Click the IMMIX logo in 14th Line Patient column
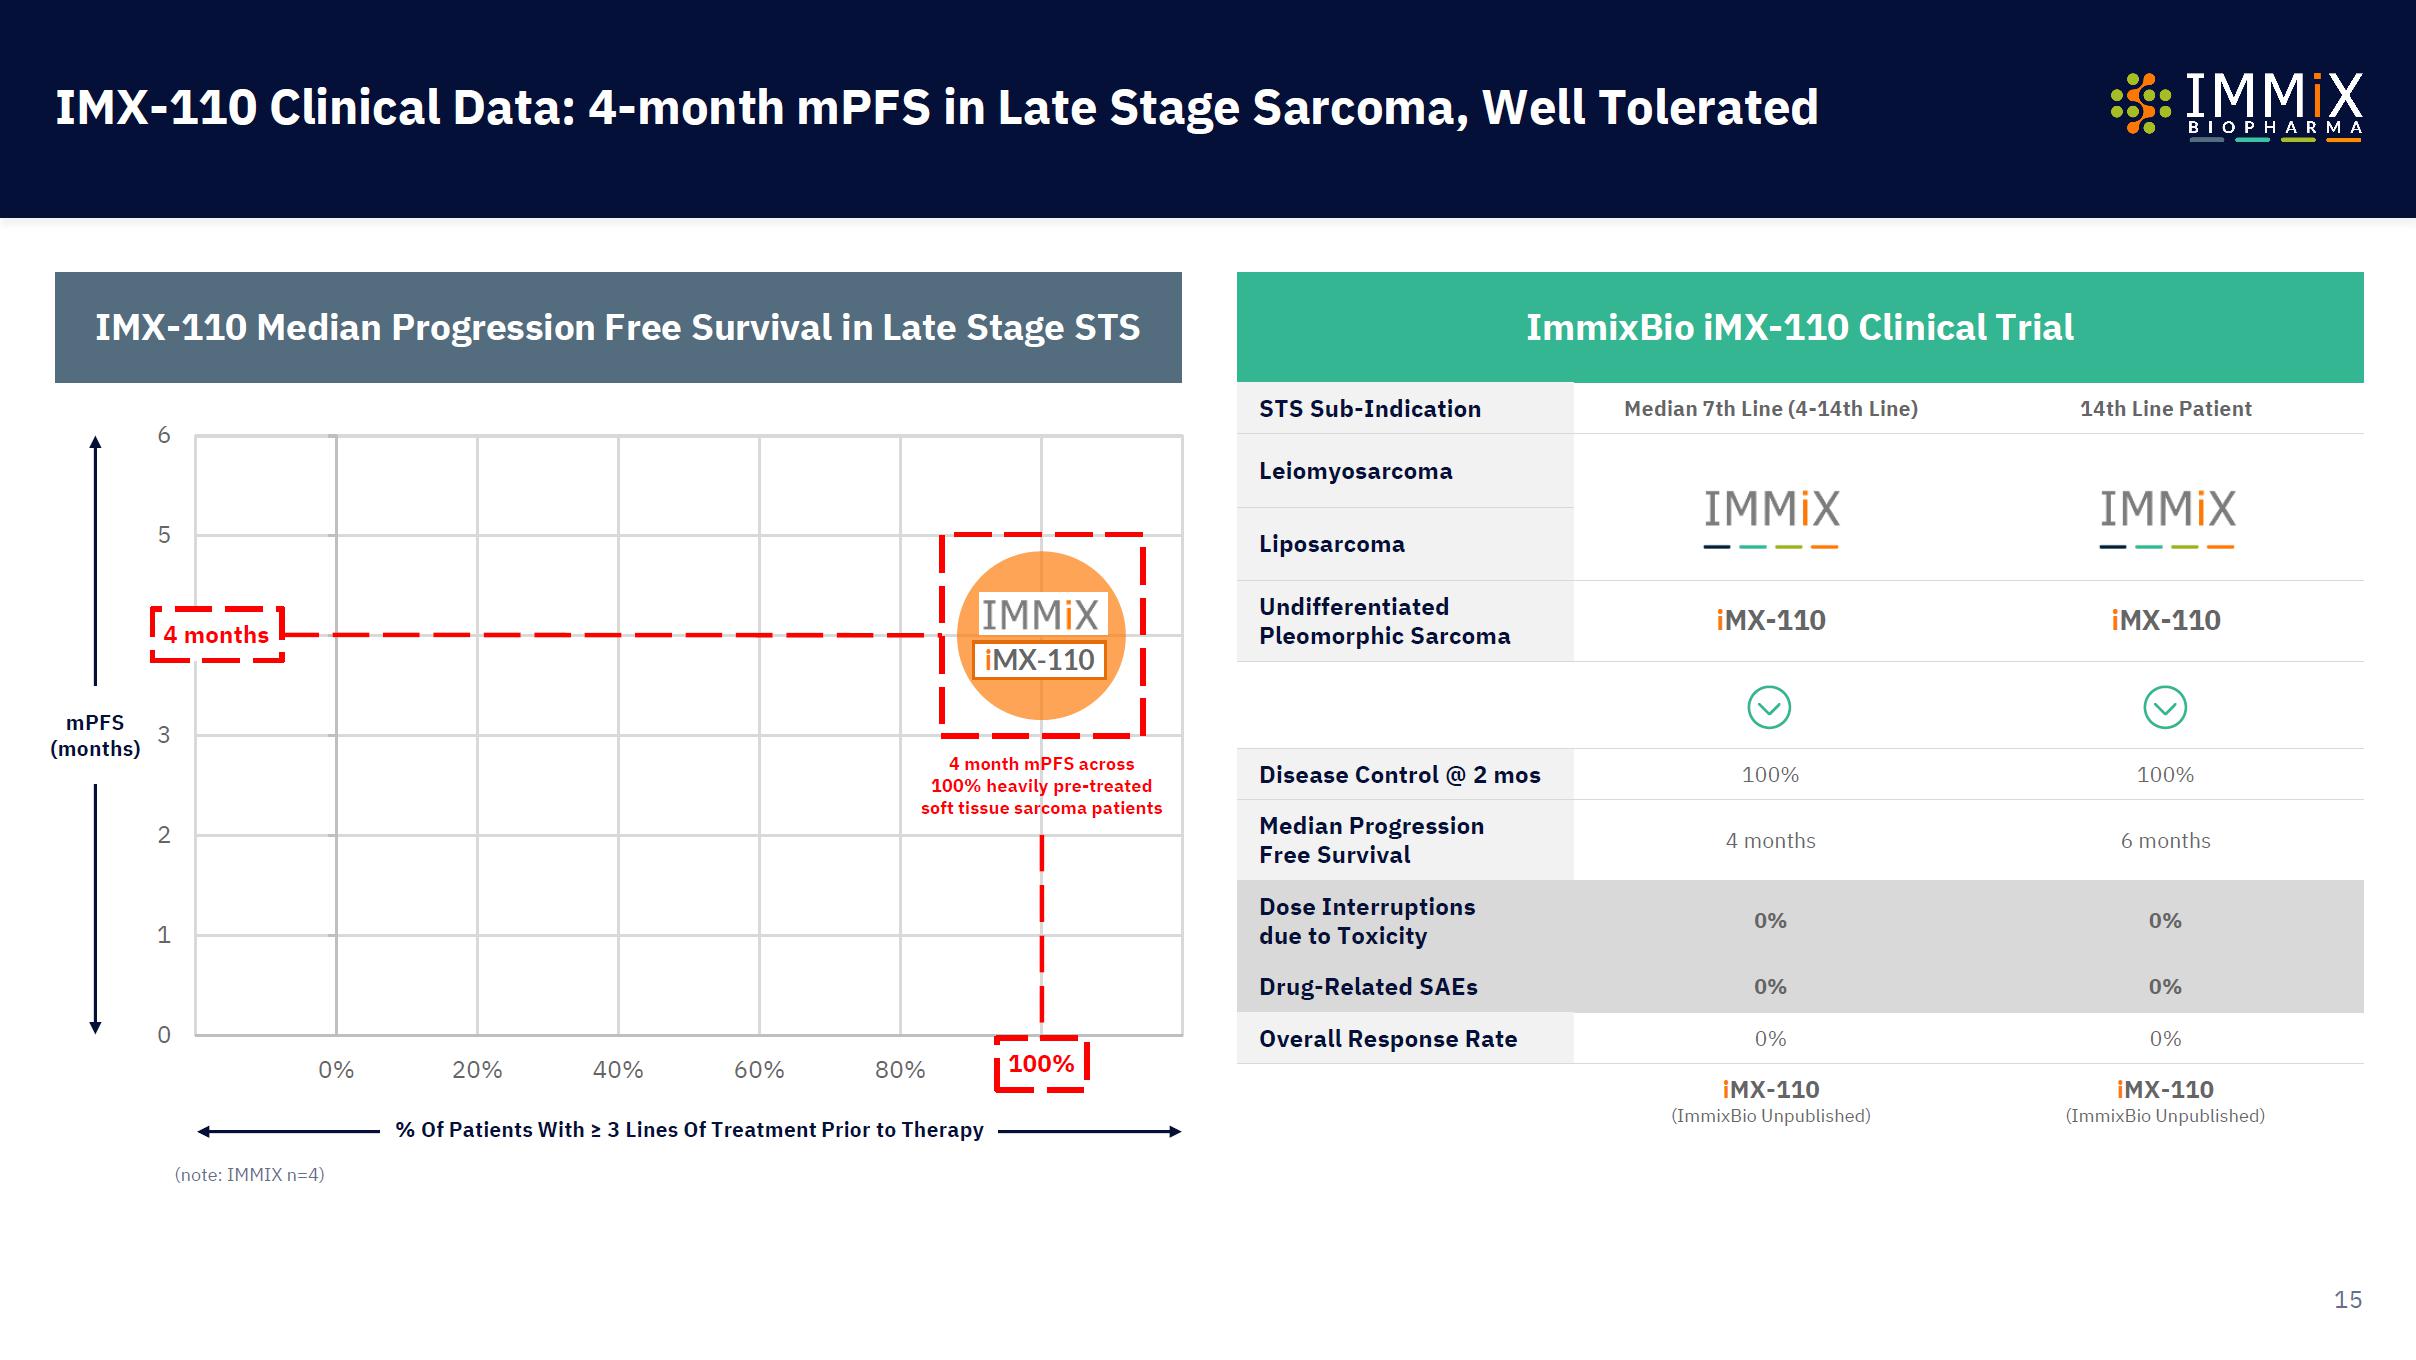This screenshot has height=1360, width=2416. pyautogui.click(x=2166, y=516)
